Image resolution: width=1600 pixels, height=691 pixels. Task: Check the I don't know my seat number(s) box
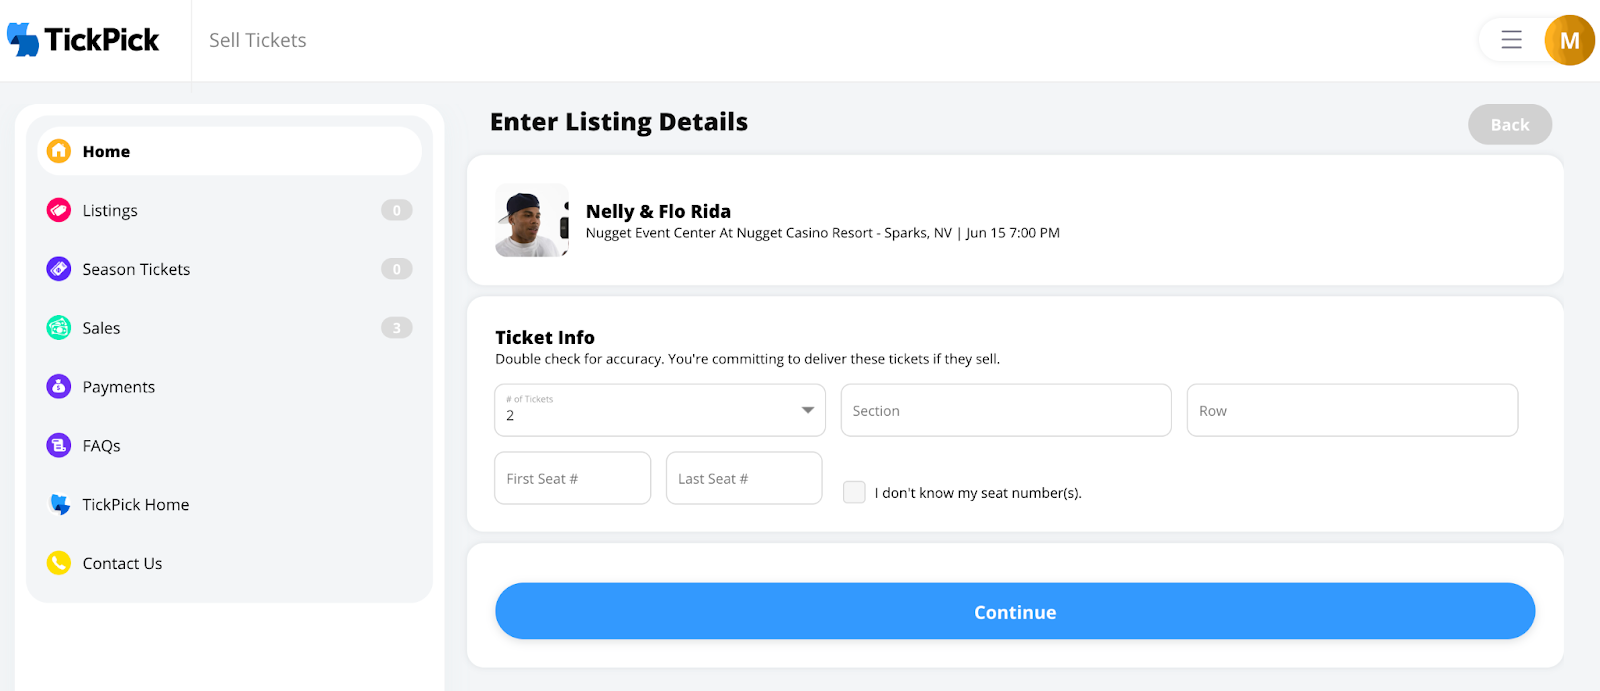coord(854,492)
